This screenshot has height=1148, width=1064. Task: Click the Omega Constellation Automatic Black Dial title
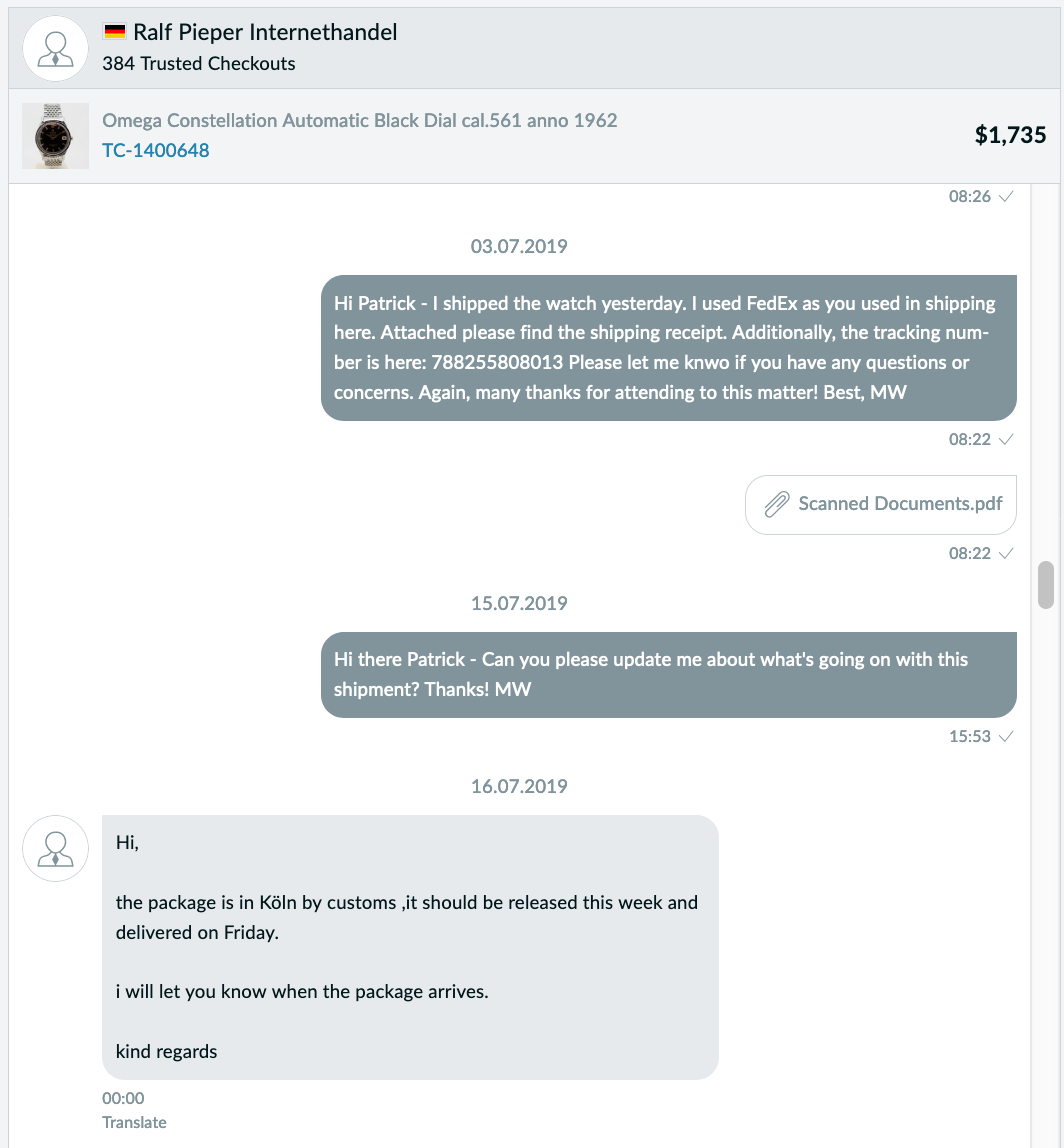click(x=360, y=120)
